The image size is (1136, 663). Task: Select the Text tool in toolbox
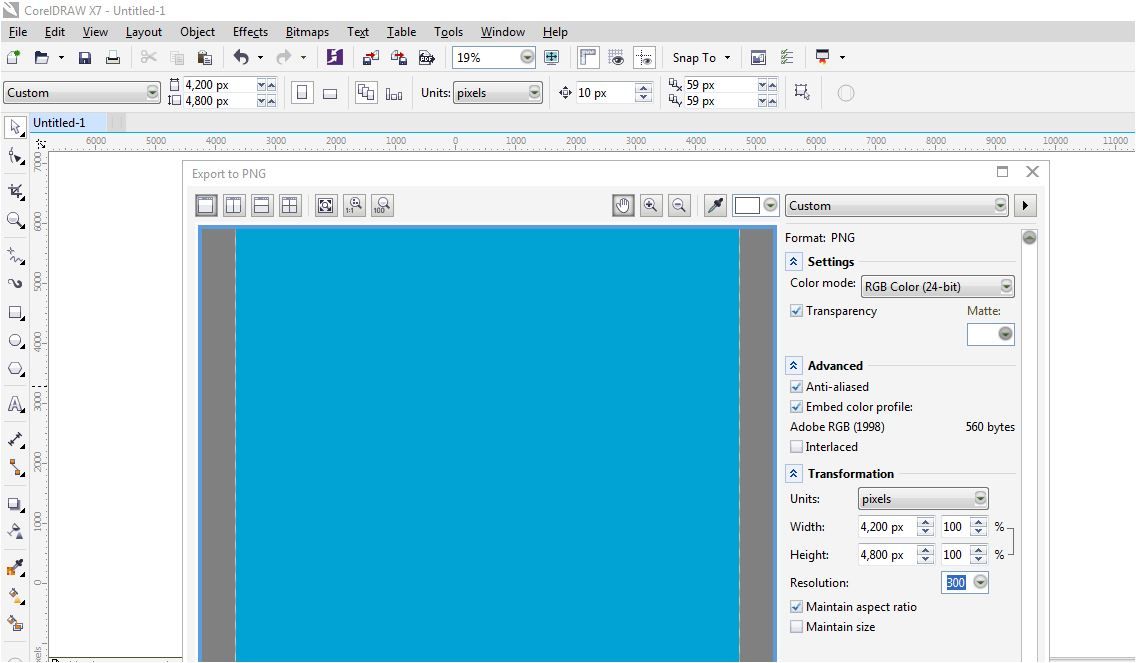(x=15, y=404)
